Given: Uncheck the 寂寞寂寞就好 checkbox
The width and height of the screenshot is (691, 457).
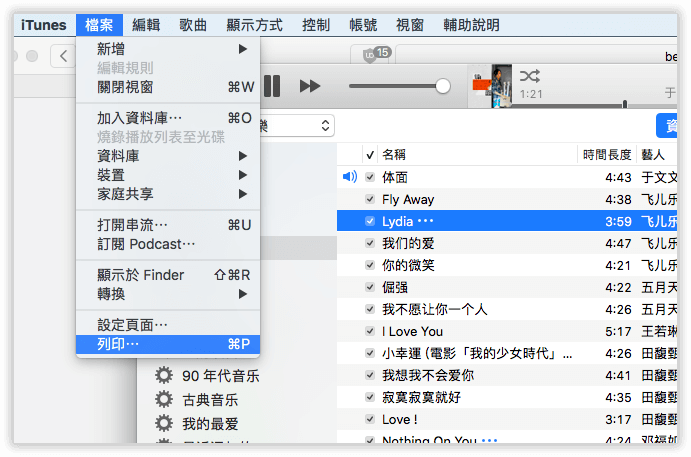Looking at the screenshot, I should (x=370, y=398).
